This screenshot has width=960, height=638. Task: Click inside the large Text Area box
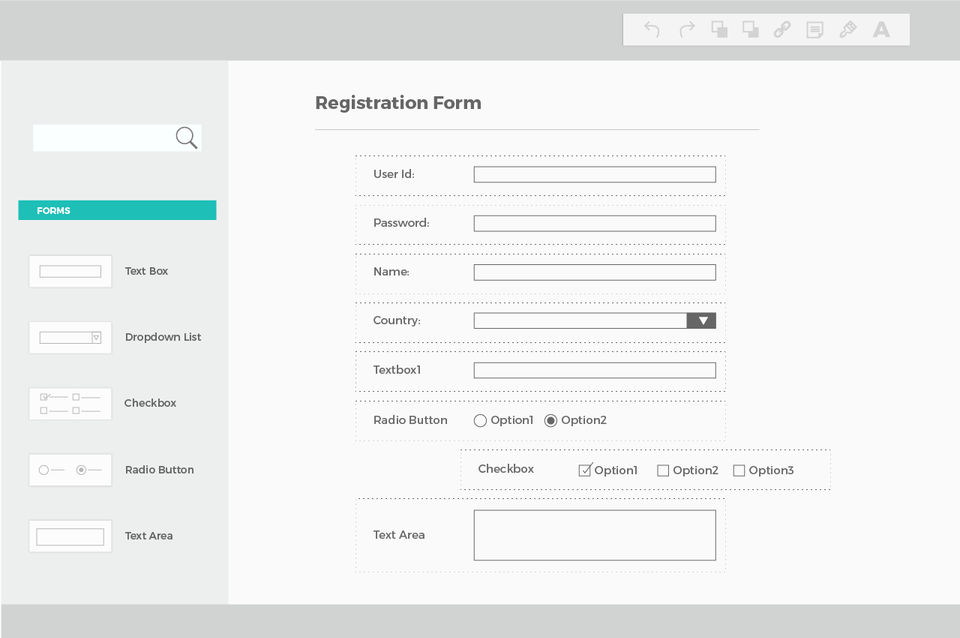(x=594, y=535)
